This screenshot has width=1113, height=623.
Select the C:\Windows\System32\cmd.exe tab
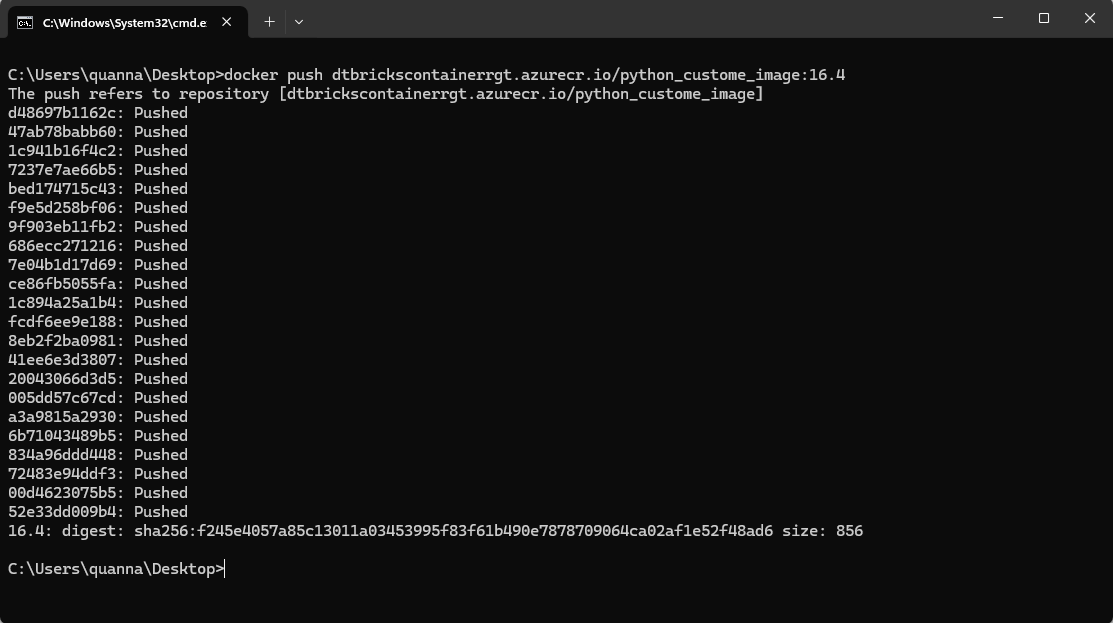[x=124, y=21]
